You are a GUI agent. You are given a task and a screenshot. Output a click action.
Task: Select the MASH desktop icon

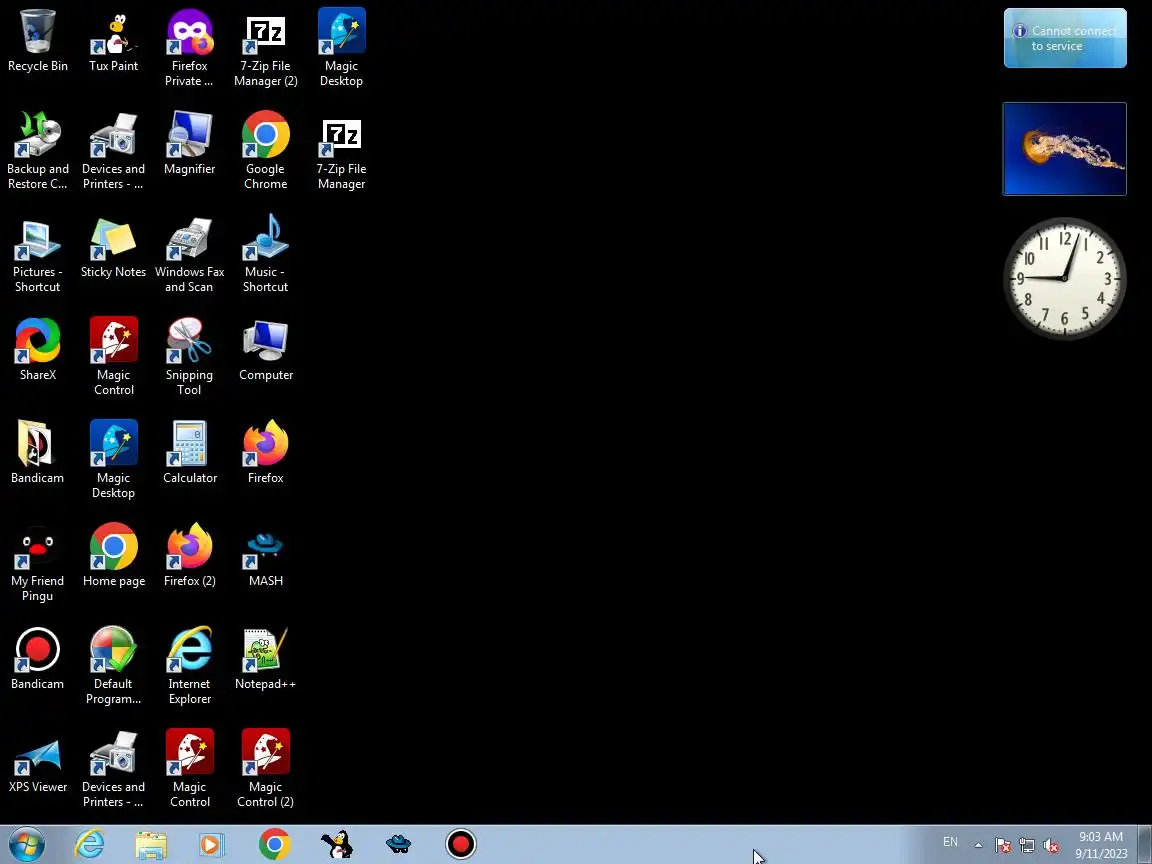pos(265,555)
